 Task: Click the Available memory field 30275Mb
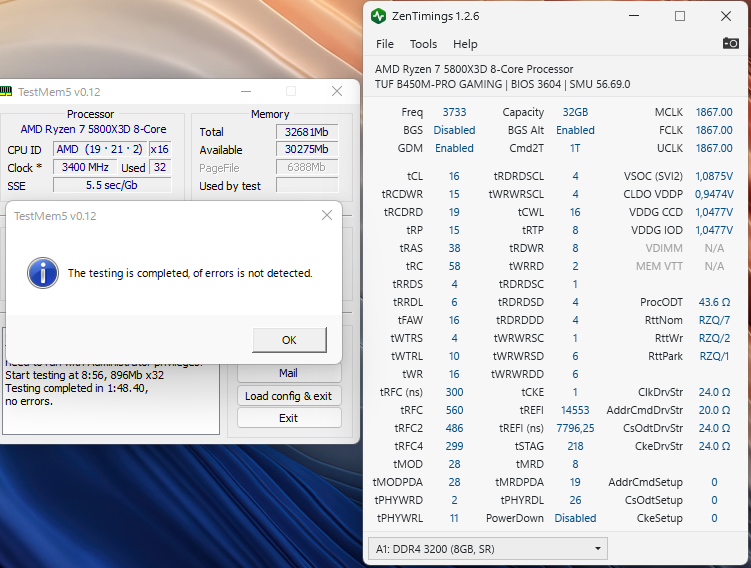(307, 149)
